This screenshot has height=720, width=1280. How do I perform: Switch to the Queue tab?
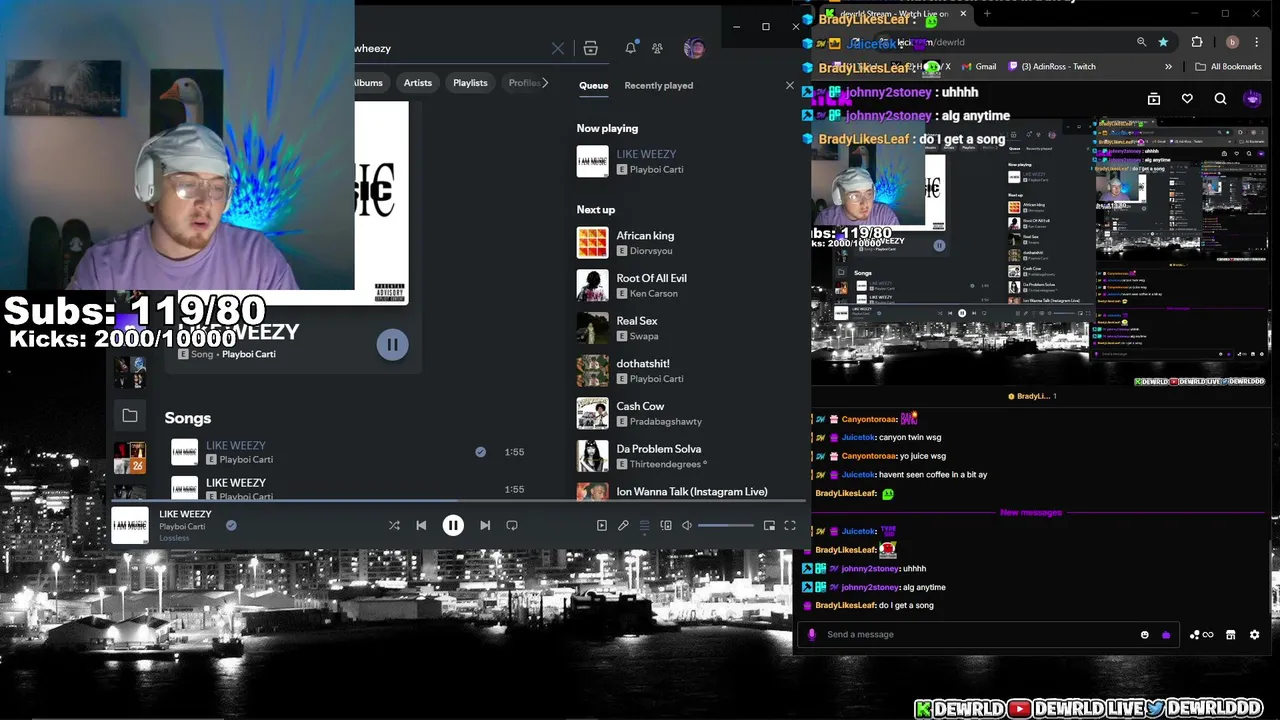[x=593, y=85]
